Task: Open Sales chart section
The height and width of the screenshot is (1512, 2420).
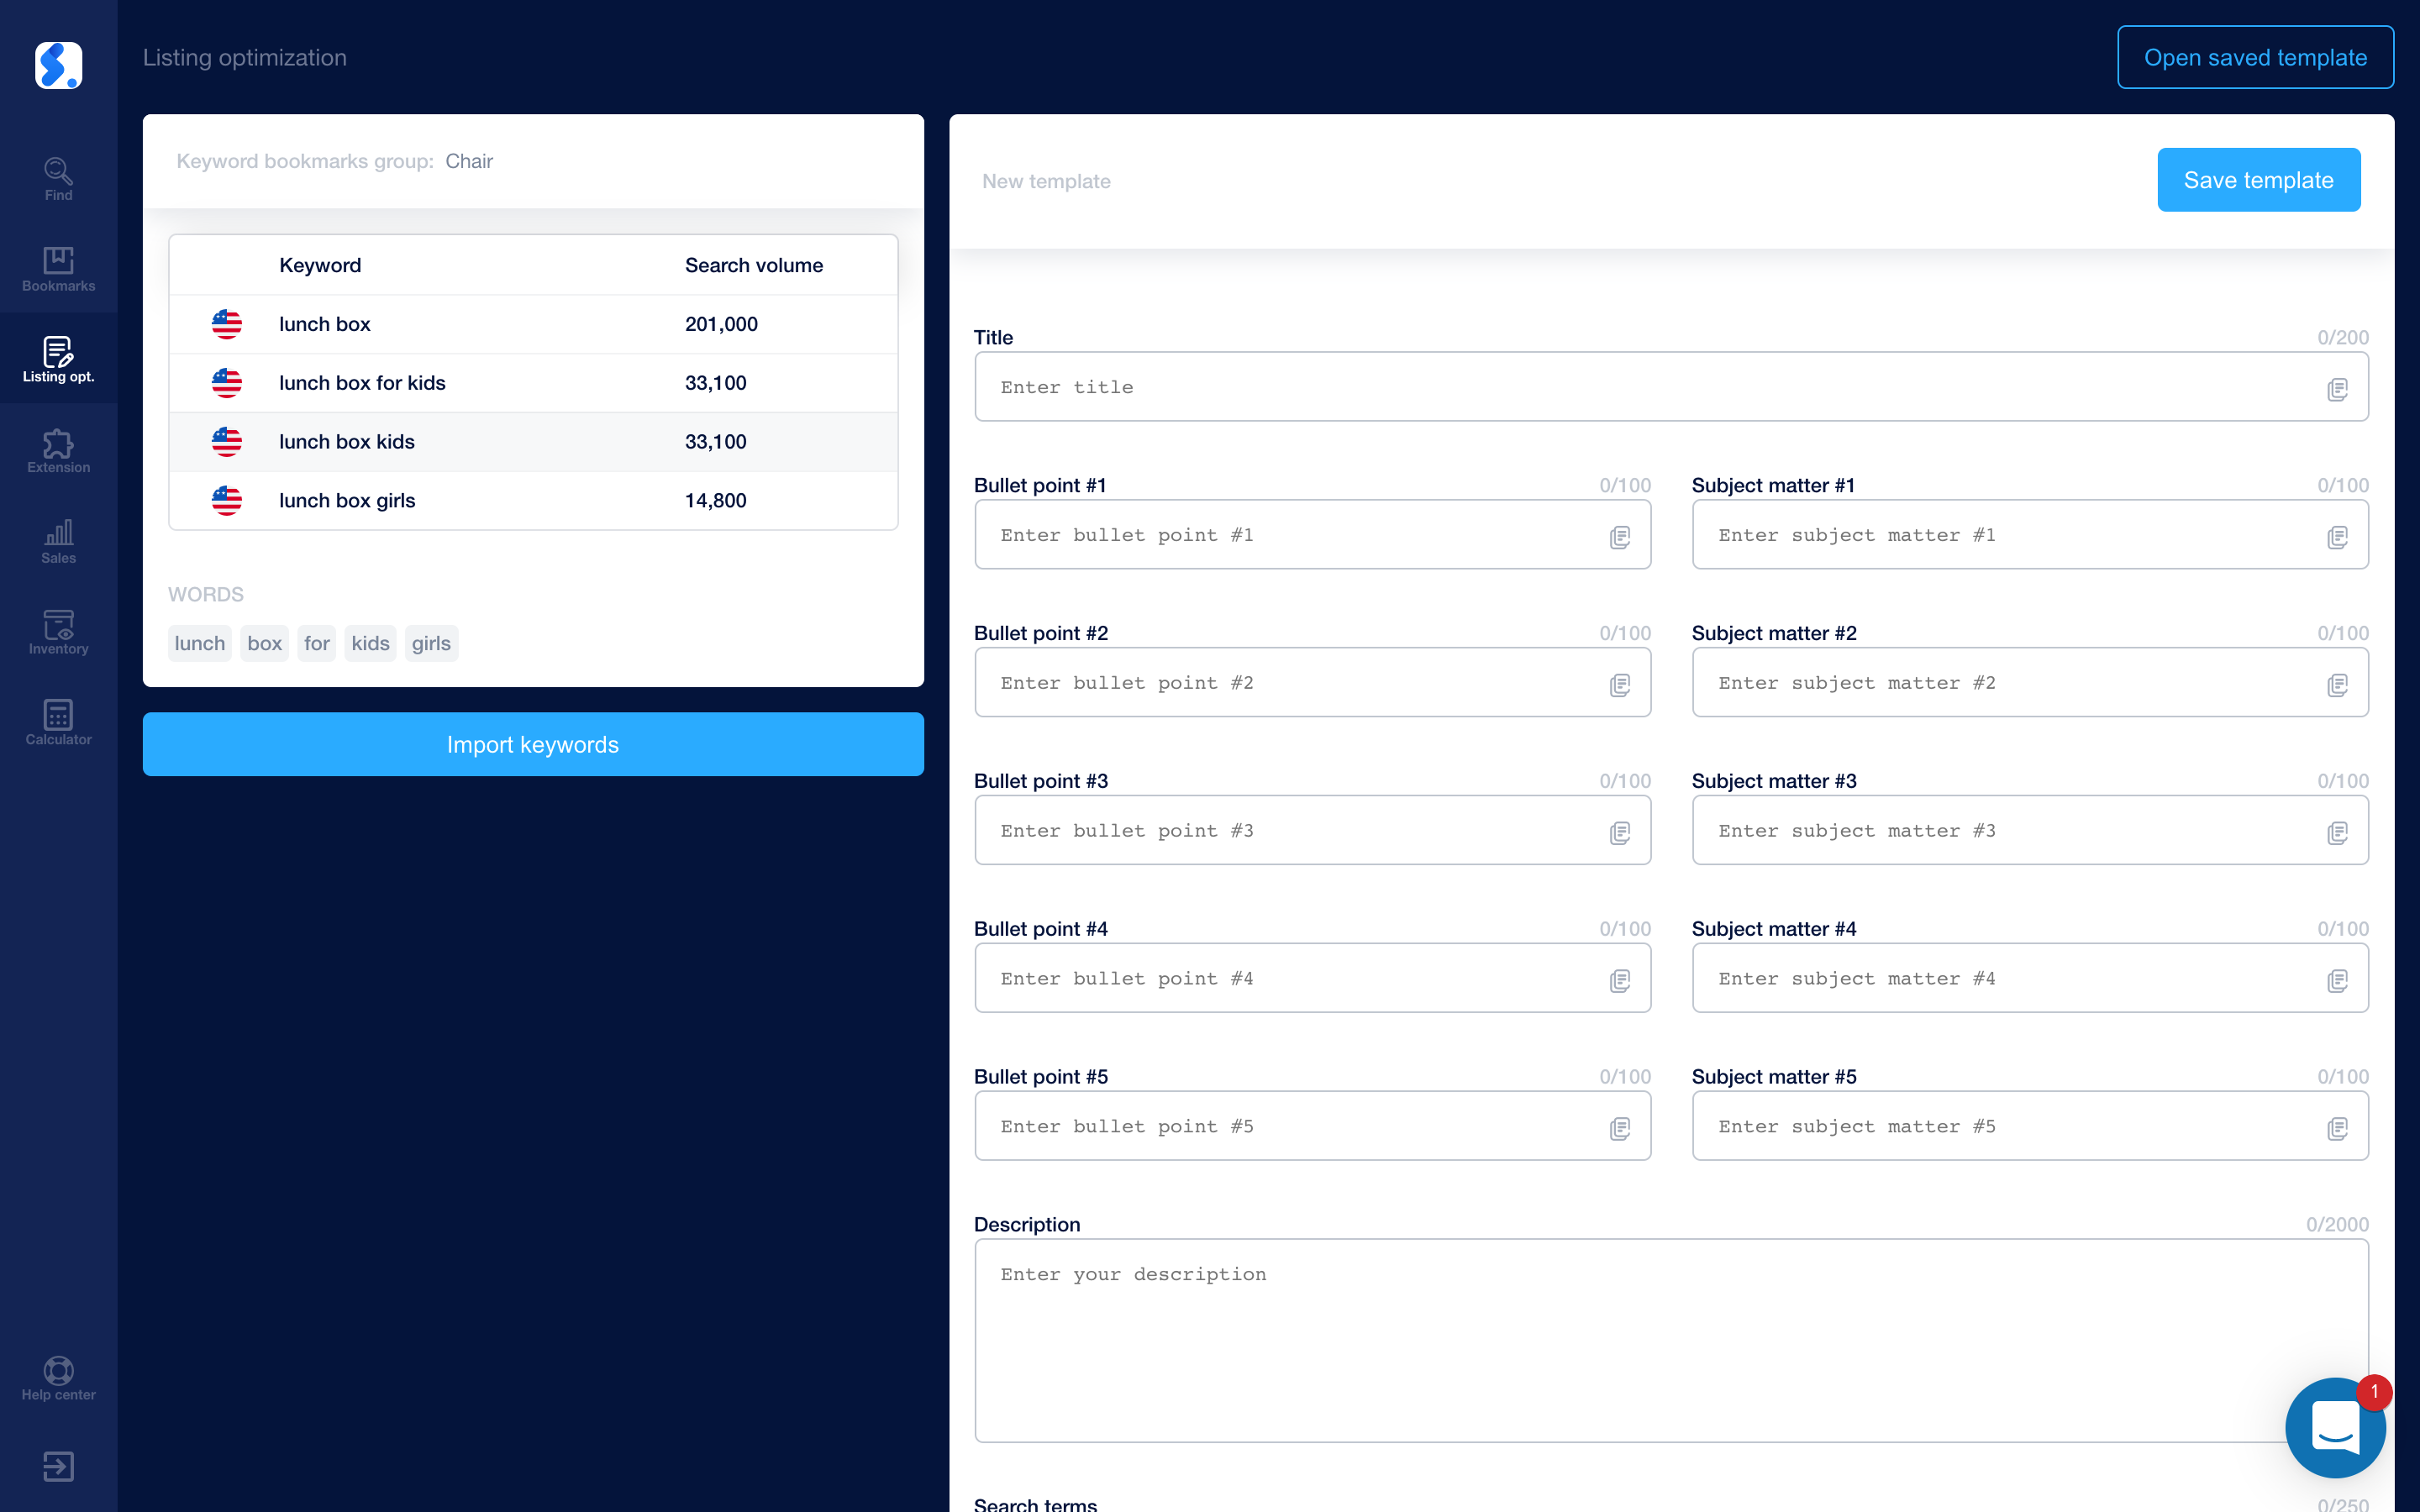Action: [x=58, y=542]
